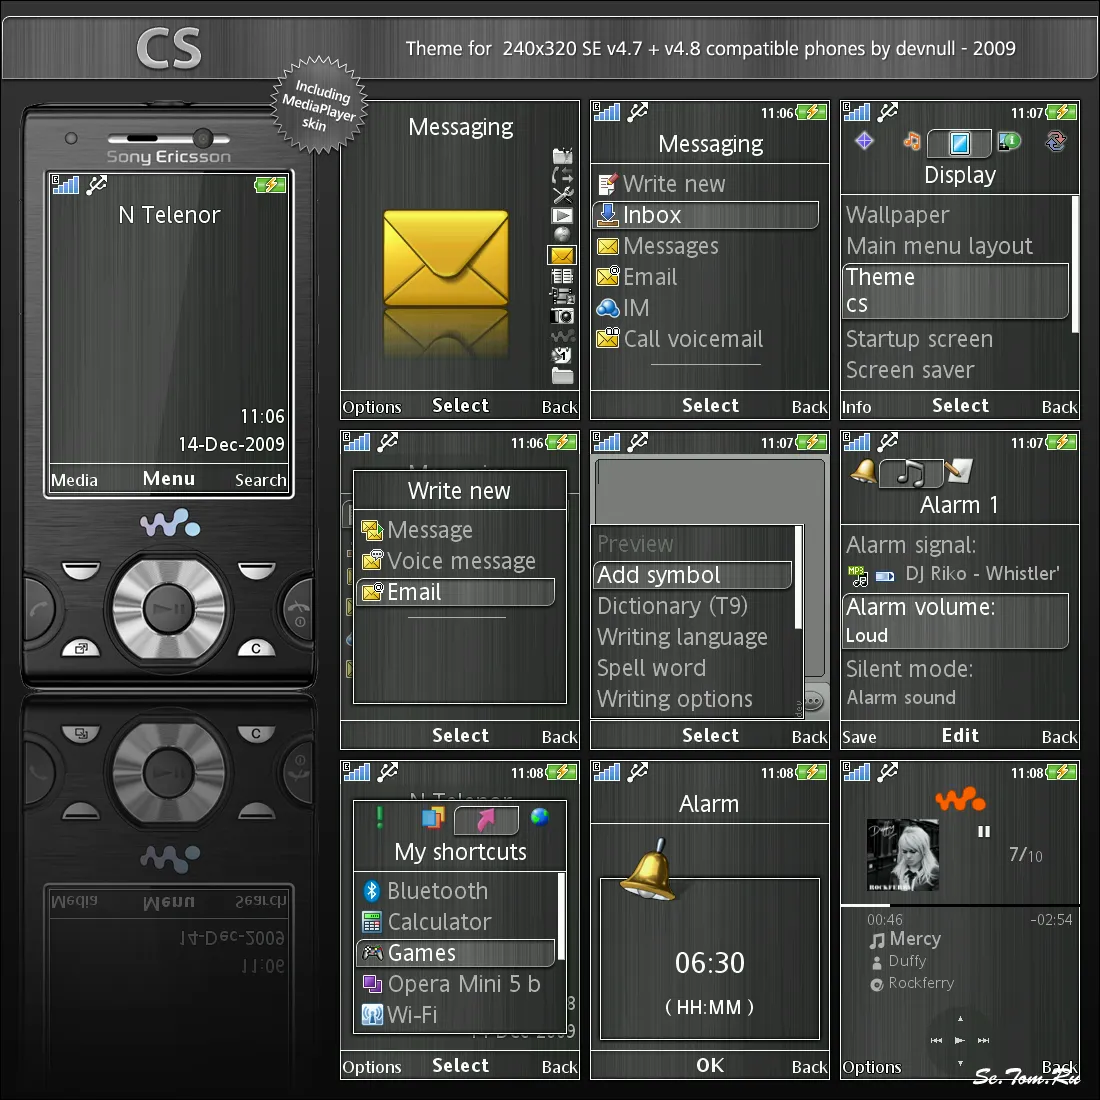The image size is (1100, 1100).
Task: Select the Calls icon with phone and arrows
Action: point(562,175)
